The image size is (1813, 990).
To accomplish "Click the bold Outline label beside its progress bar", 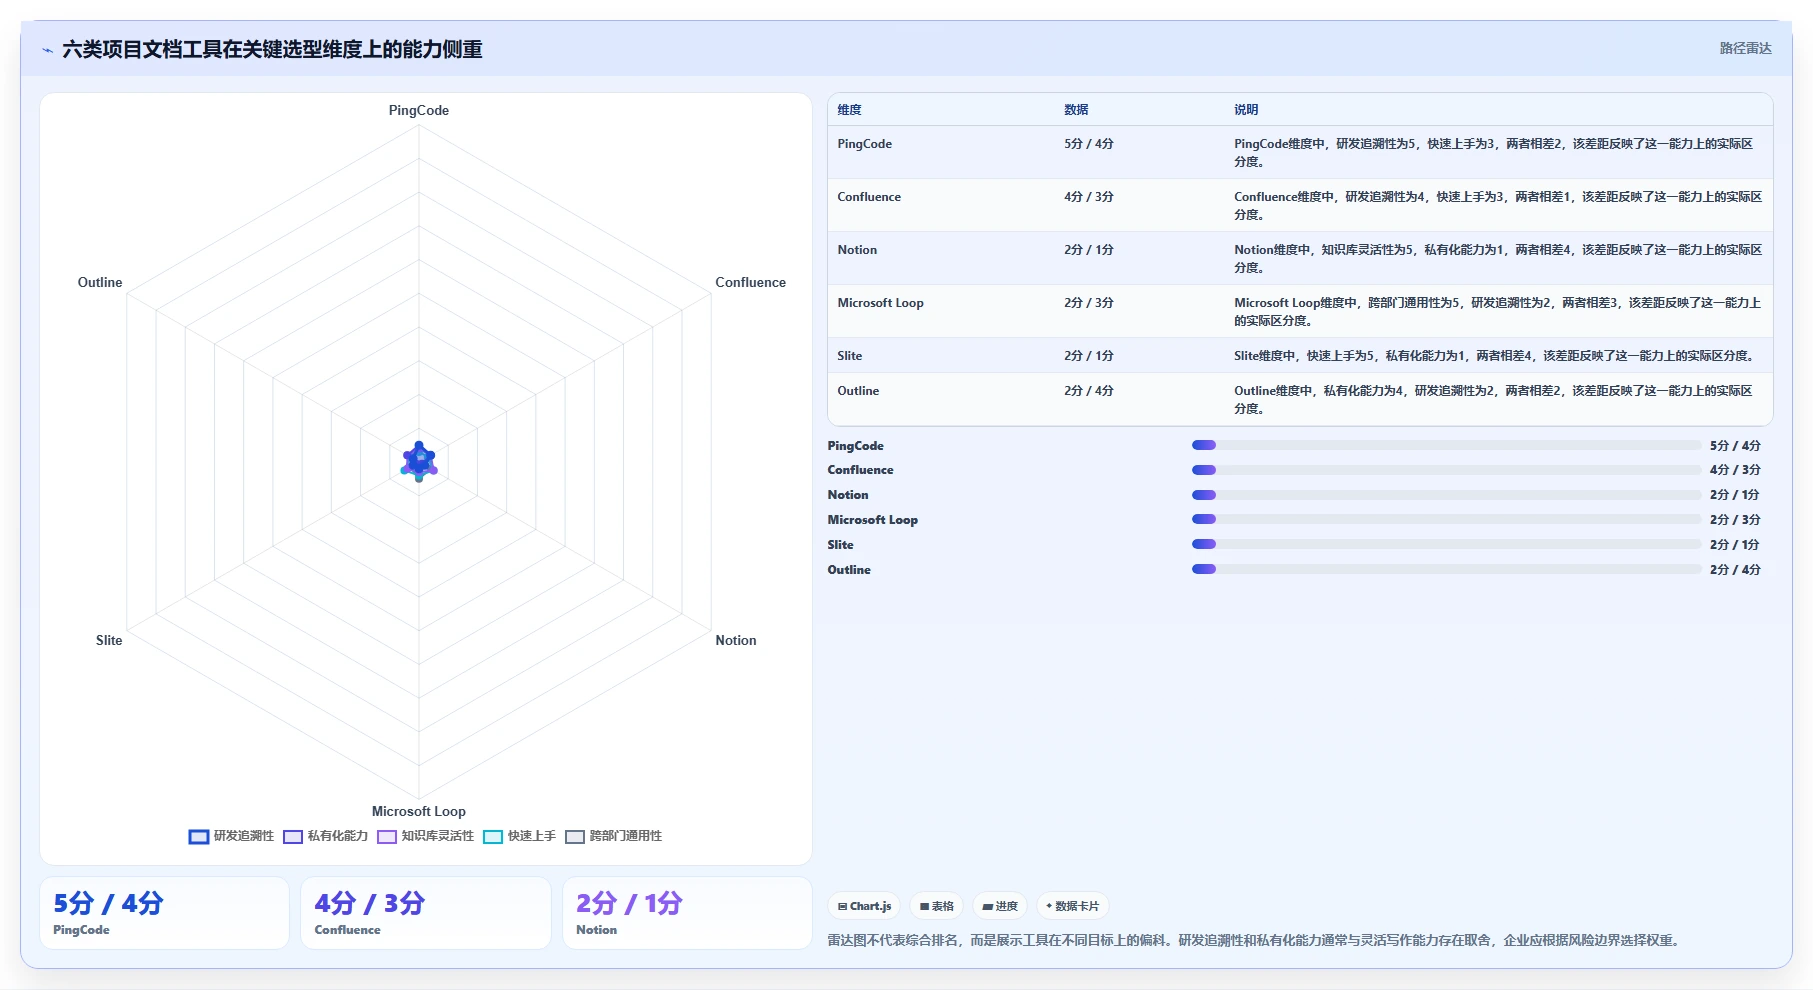I will pyautogui.click(x=849, y=570).
